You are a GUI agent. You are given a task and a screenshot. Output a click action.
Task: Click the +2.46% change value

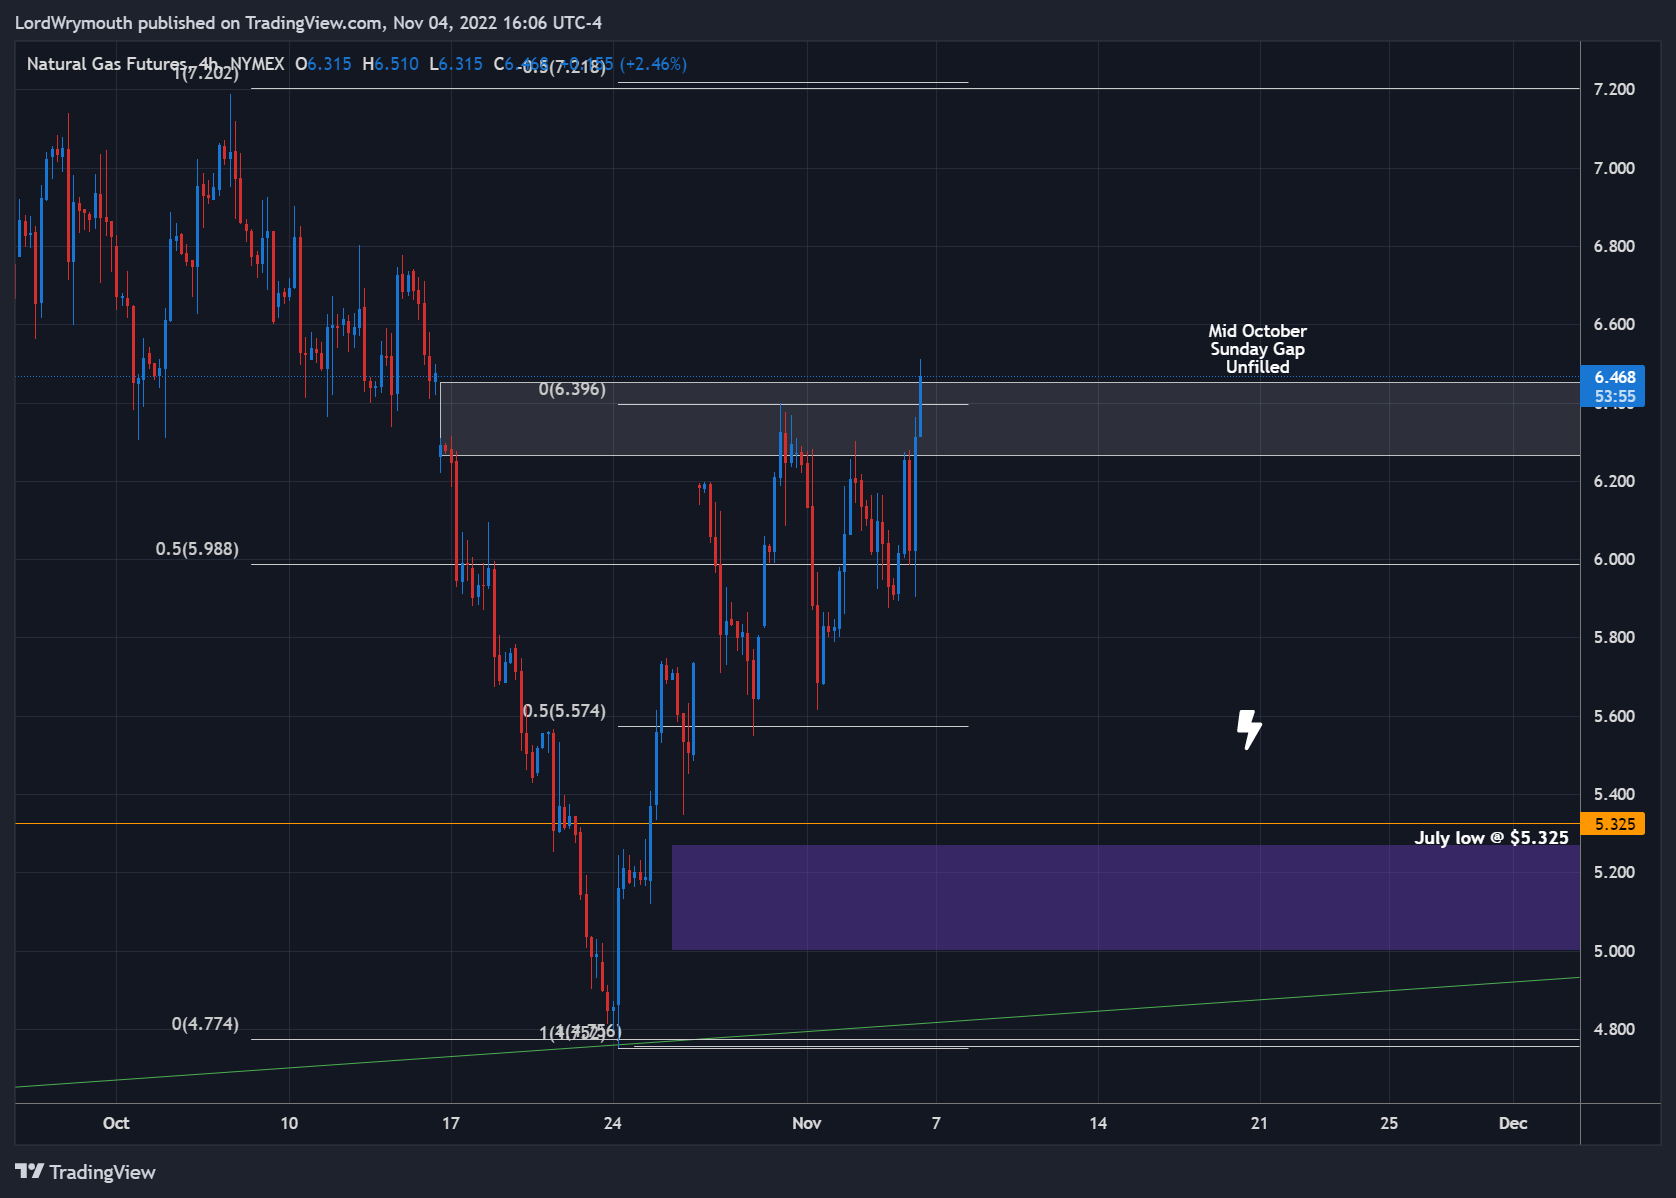(653, 64)
